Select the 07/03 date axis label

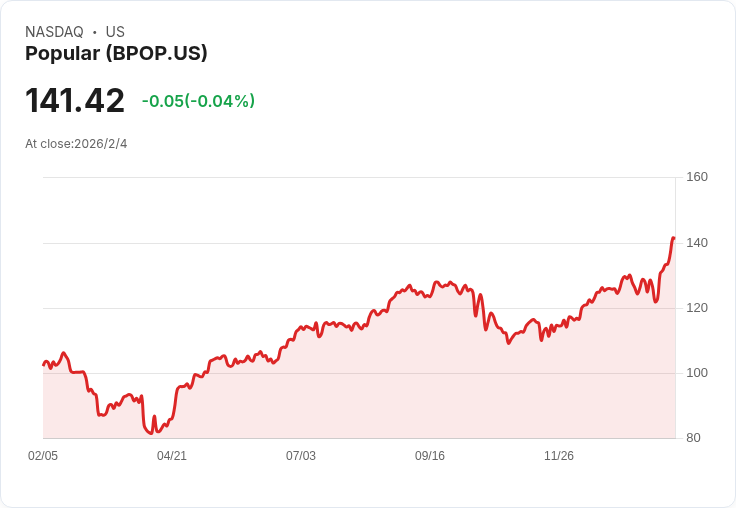[x=301, y=456]
